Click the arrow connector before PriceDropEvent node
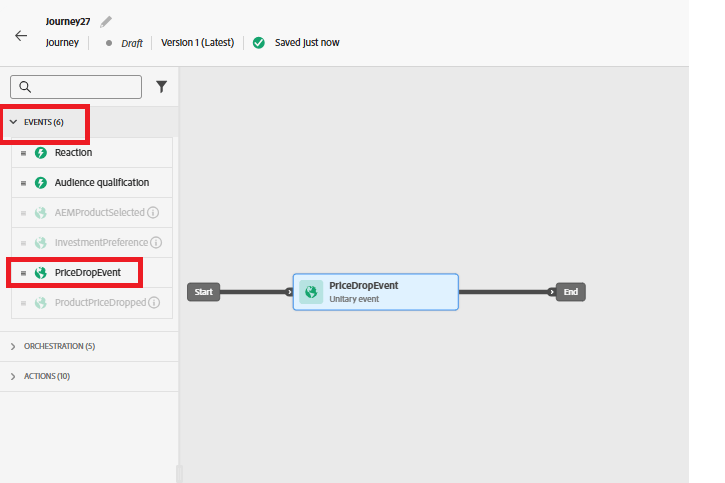Screen dimensions: 725x483 [x=289, y=292]
